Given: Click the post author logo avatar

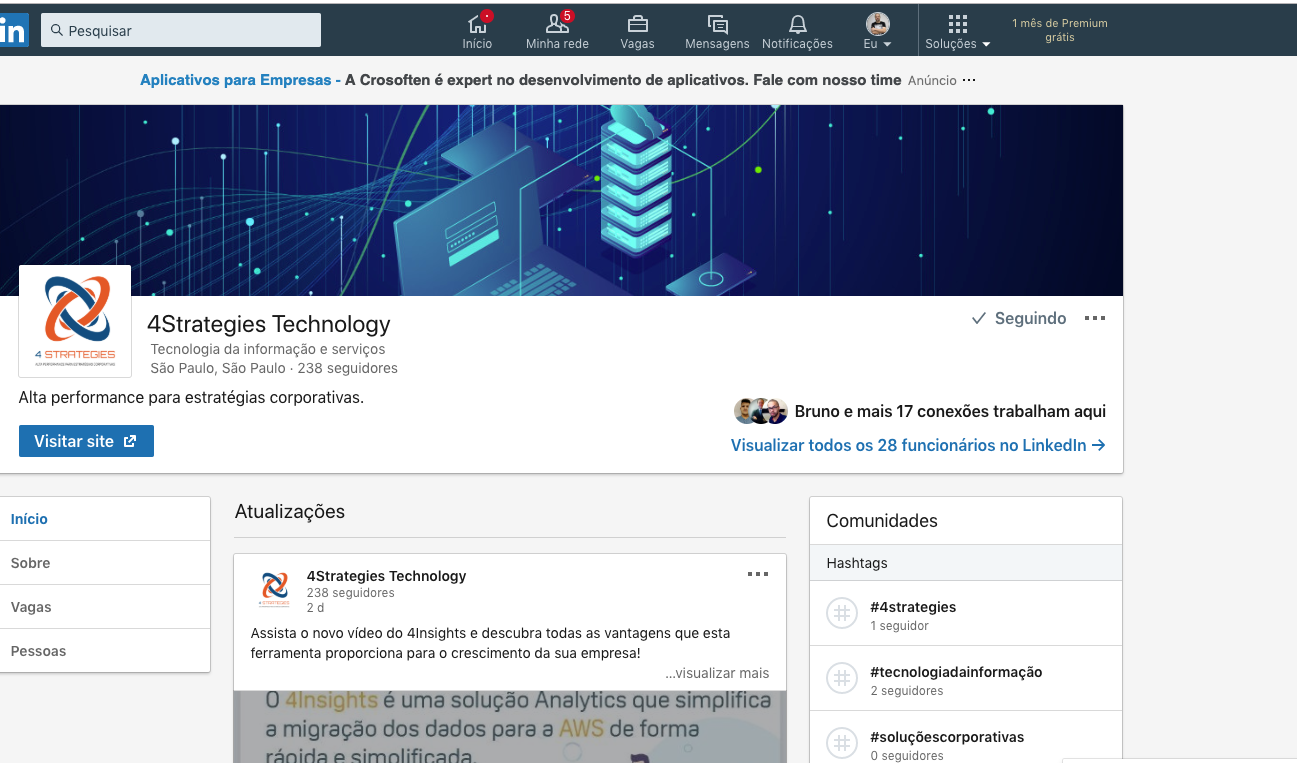Looking at the screenshot, I should click(x=274, y=590).
